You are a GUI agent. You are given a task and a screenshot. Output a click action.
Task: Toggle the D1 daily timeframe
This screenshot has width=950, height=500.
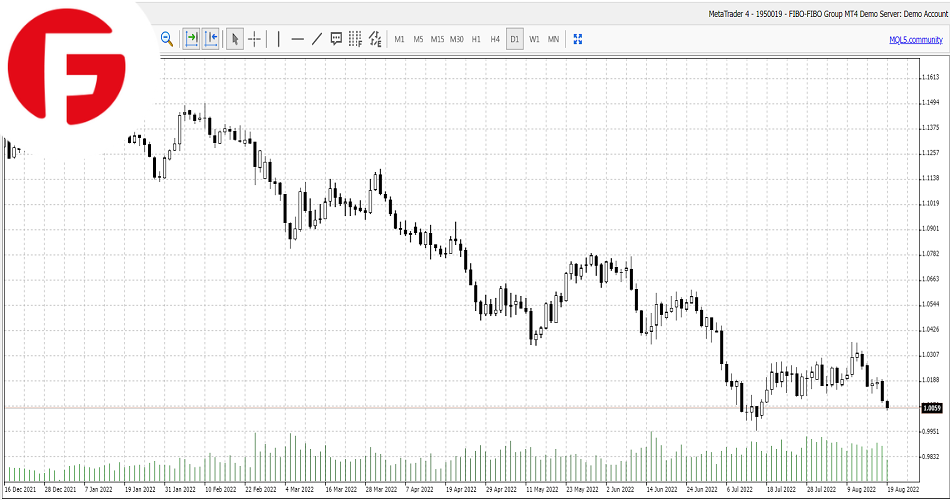pos(515,39)
